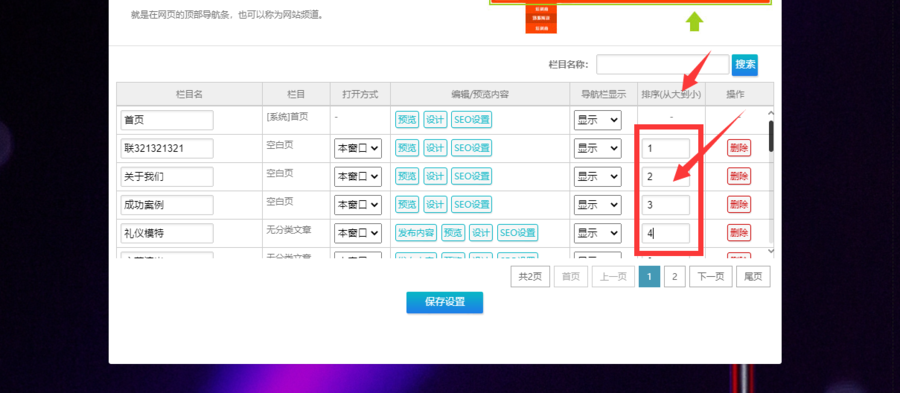The height and width of the screenshot is (393, 900).
Task: Click 上一页 previous page button
Action: (x=613, y=277)
